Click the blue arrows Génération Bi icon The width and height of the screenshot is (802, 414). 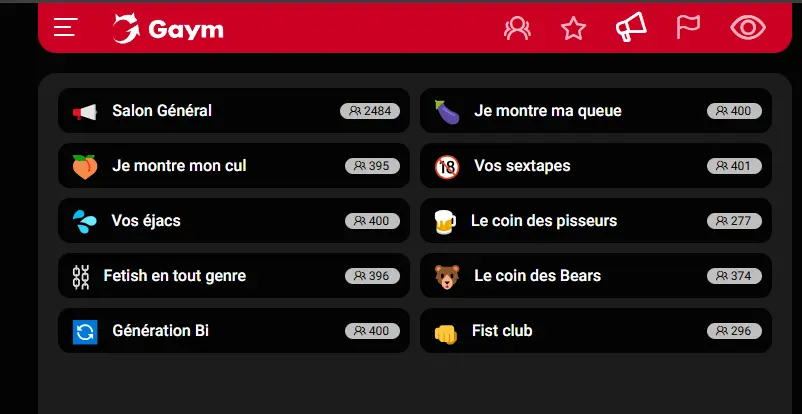click(85, 331)
